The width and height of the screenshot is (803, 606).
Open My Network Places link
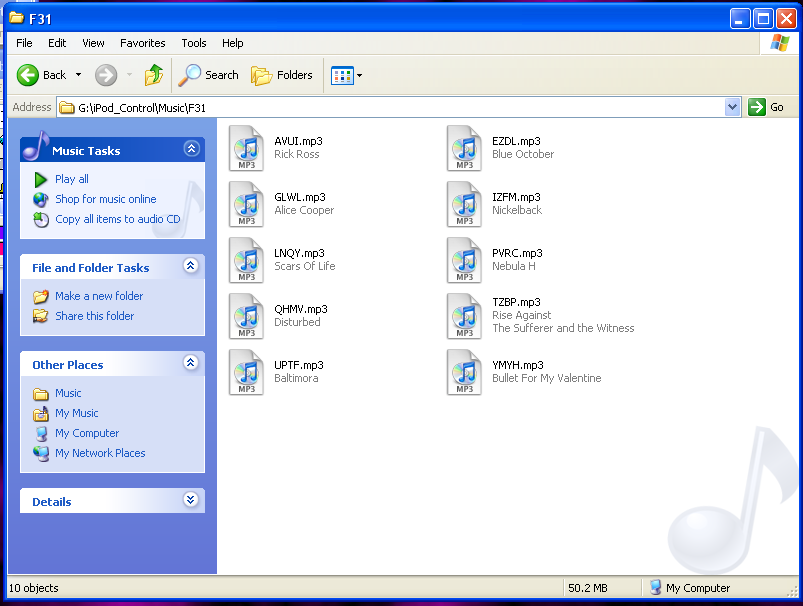click(100, 453)
